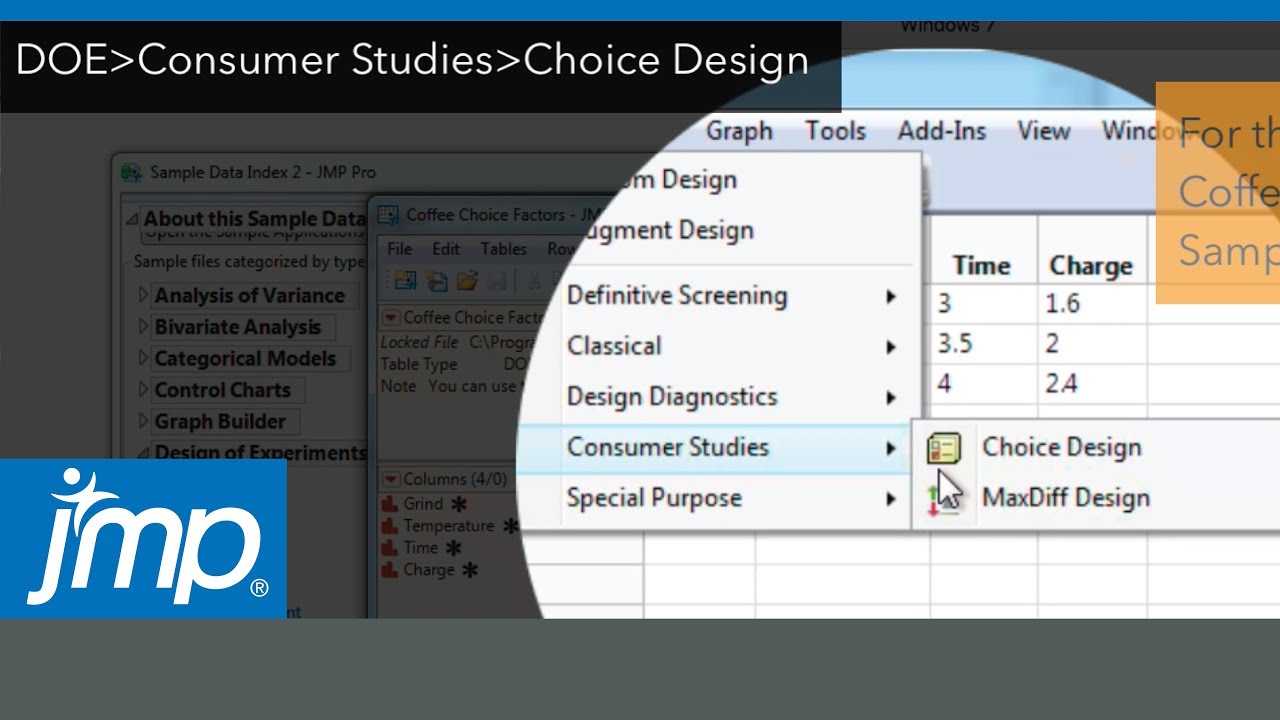The image size is (1280, 720).
Task: Click the Coffee Choice Factors window title icon
Action: click(386, 215)
